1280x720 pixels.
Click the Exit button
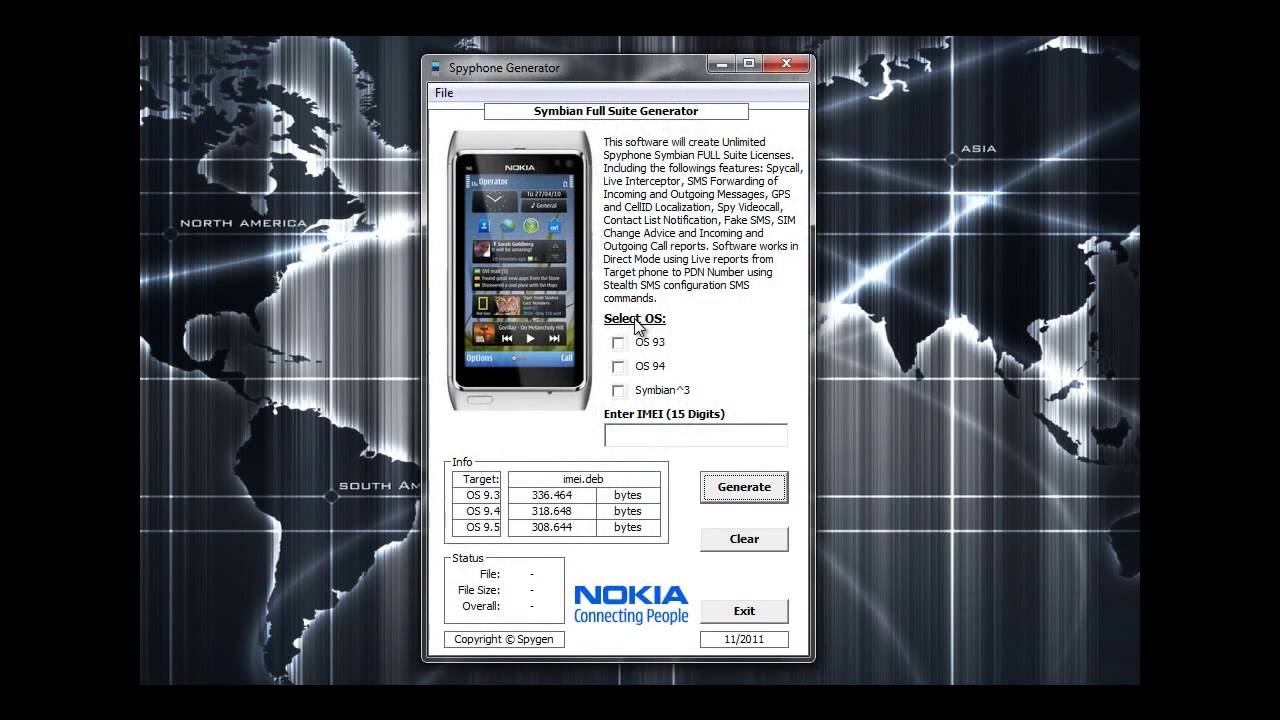pyautogui.click(x=744, y=611)
